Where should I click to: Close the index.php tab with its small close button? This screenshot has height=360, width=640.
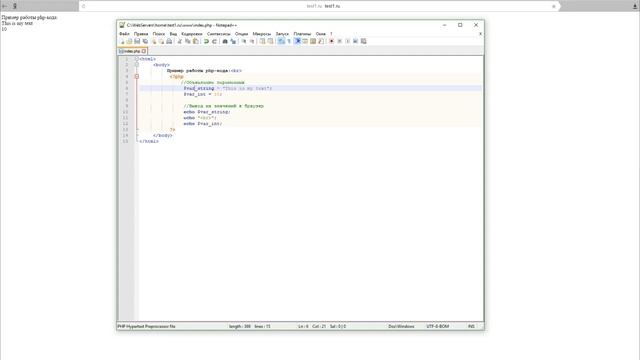click(x=144, y=51)
